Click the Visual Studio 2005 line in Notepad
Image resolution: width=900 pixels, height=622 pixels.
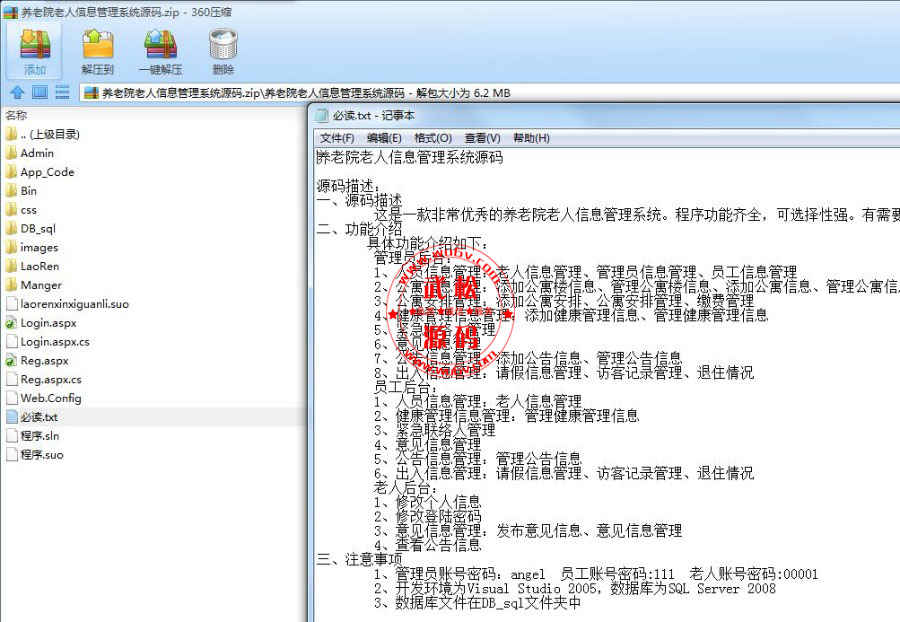pos(575,589)
